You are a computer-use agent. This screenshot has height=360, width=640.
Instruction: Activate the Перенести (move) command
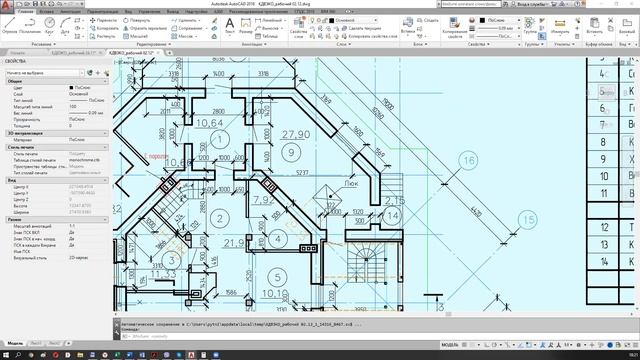103,20
